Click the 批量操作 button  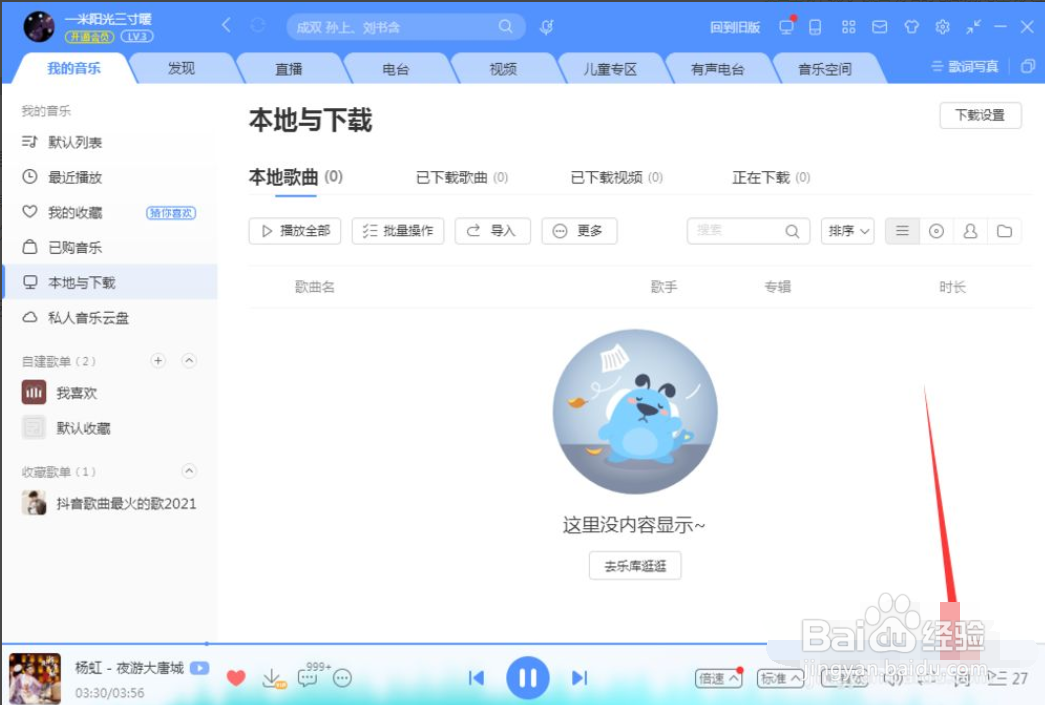[398, 231]
